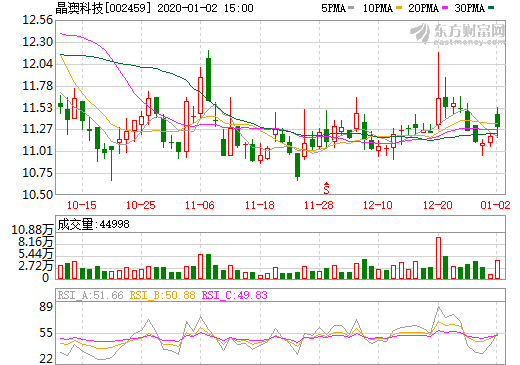Viewport: 520px width, 365px height.
Task: Click the 12.56 price axis label
Action: [37, 20]
